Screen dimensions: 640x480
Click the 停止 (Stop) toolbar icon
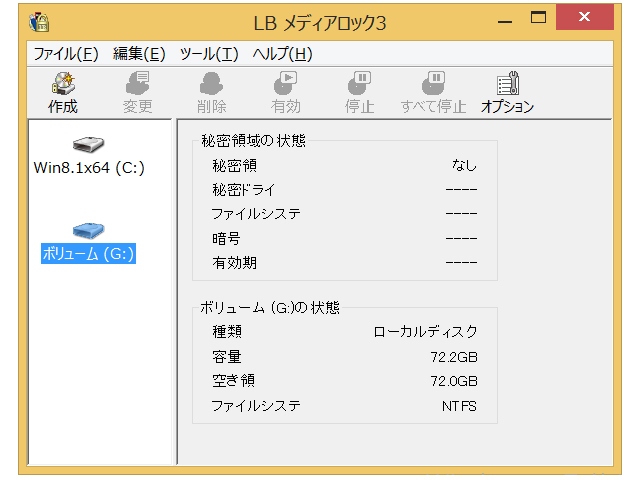(x=359, y=83)
